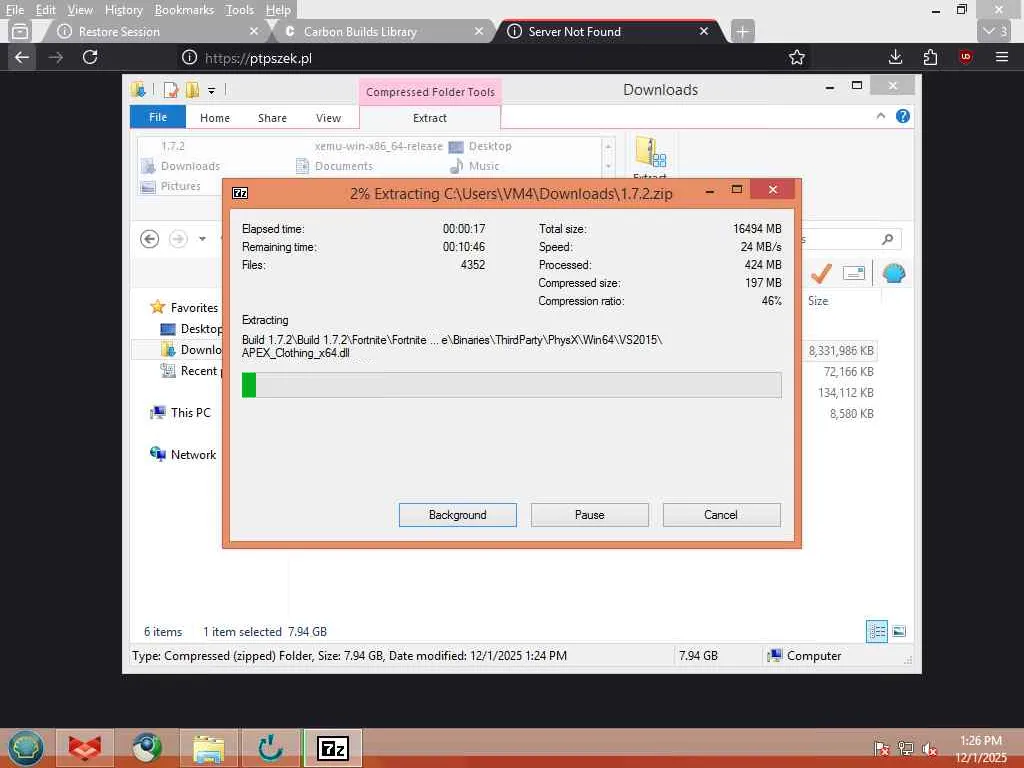
Task: Click the search magnifier in Downloads window
Action: tap(887, 239)
